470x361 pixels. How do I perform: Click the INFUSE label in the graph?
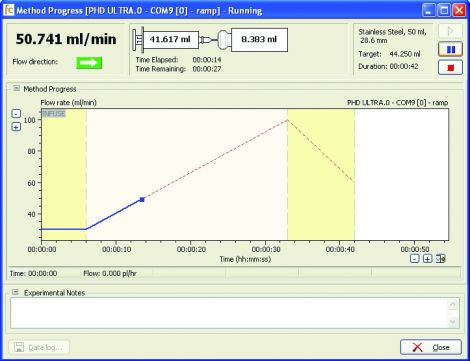[x=53, y=114]
